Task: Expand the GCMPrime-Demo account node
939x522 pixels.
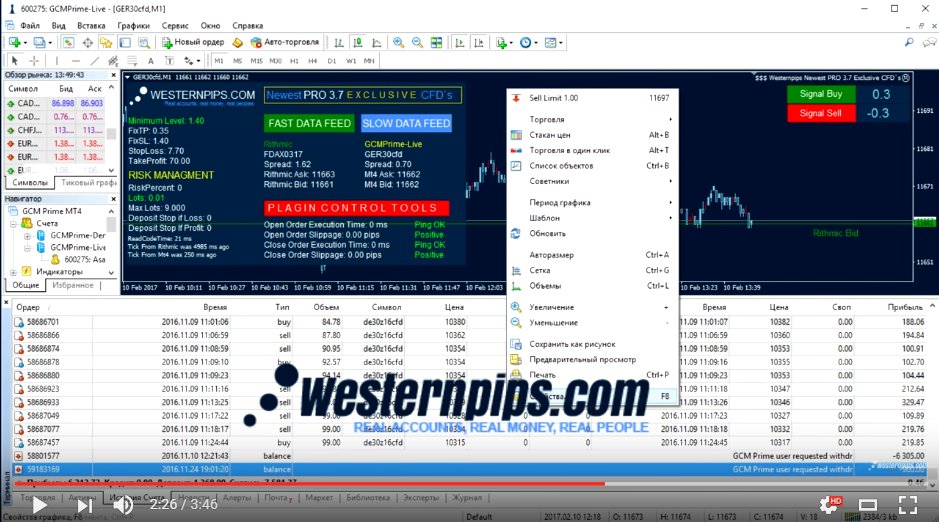Action: [x=27, y=236]
